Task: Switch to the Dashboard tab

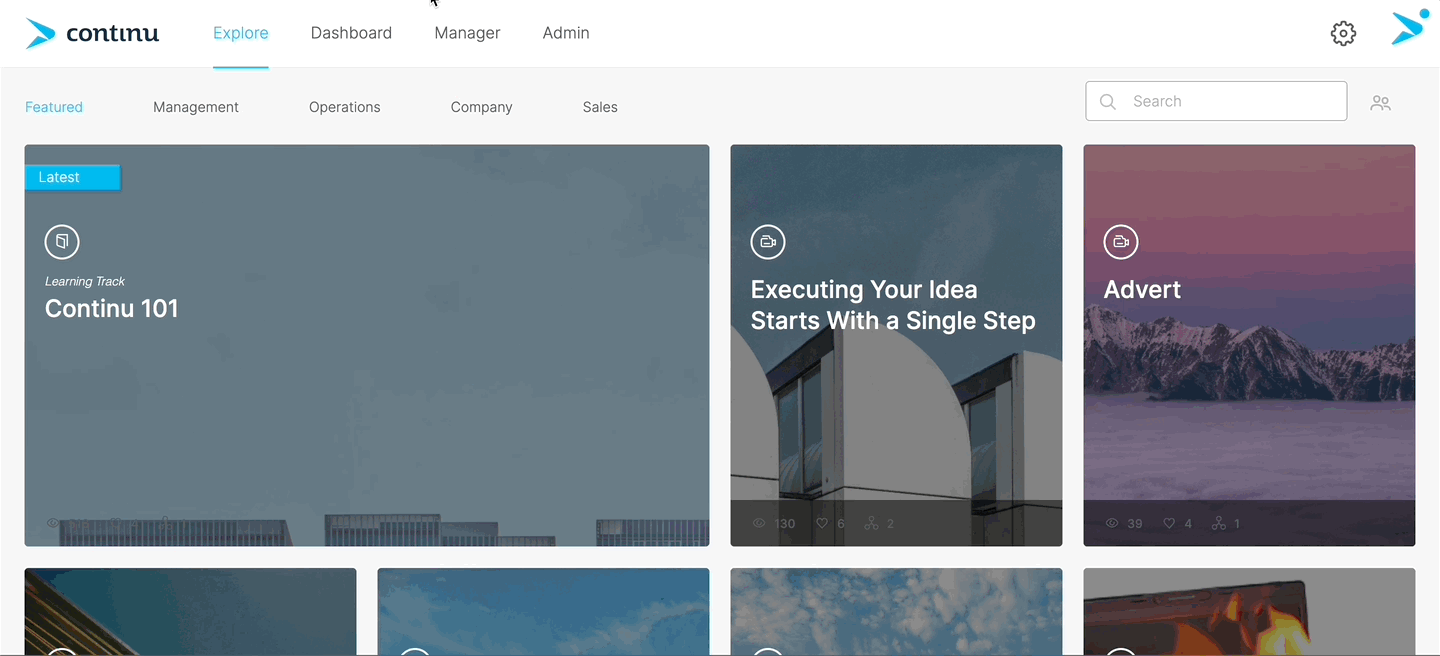Action: (351, 33)
